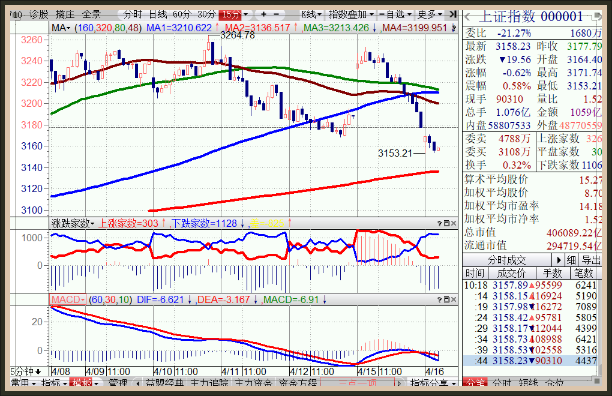
Task: Expand the 15分 period dropdown arrow
Action: [246, 14]
